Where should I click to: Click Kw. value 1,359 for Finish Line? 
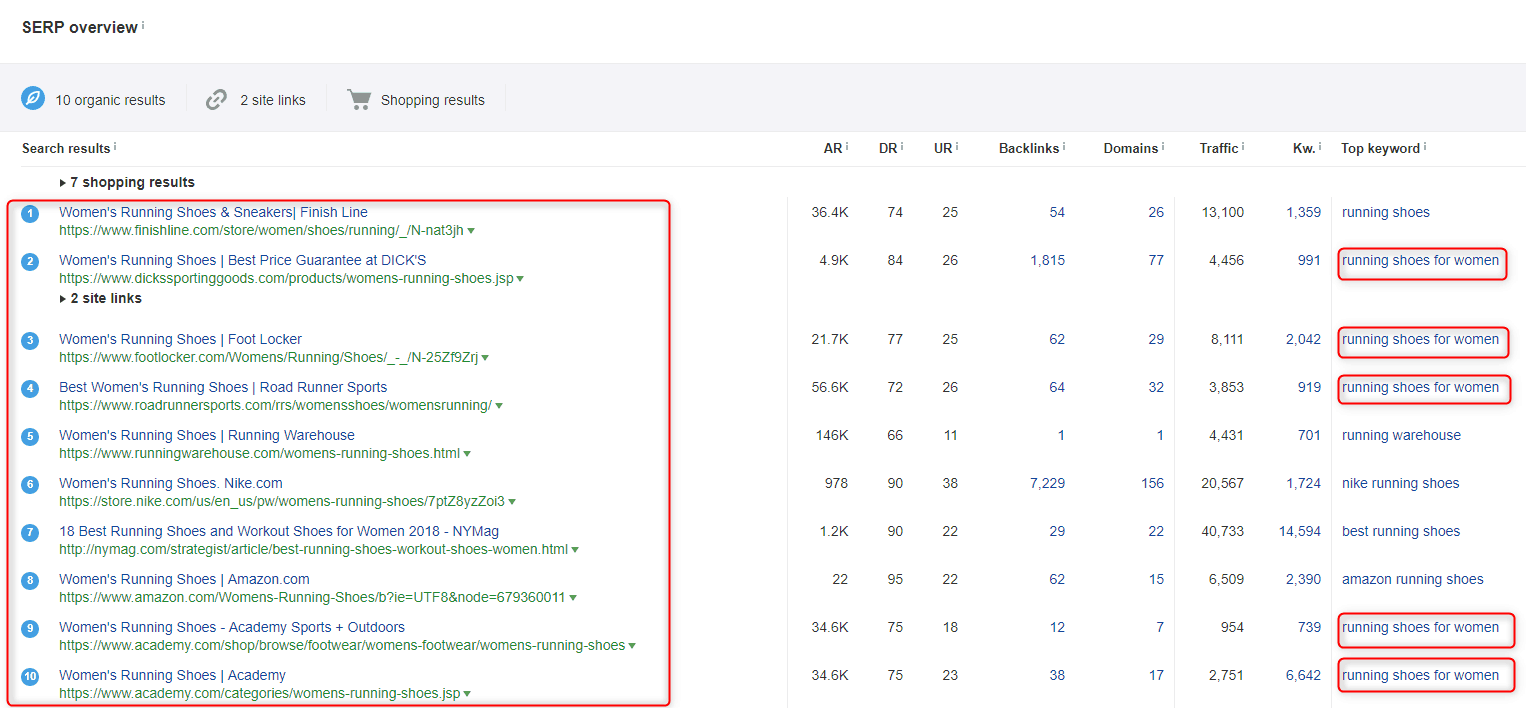(1303, 212)
